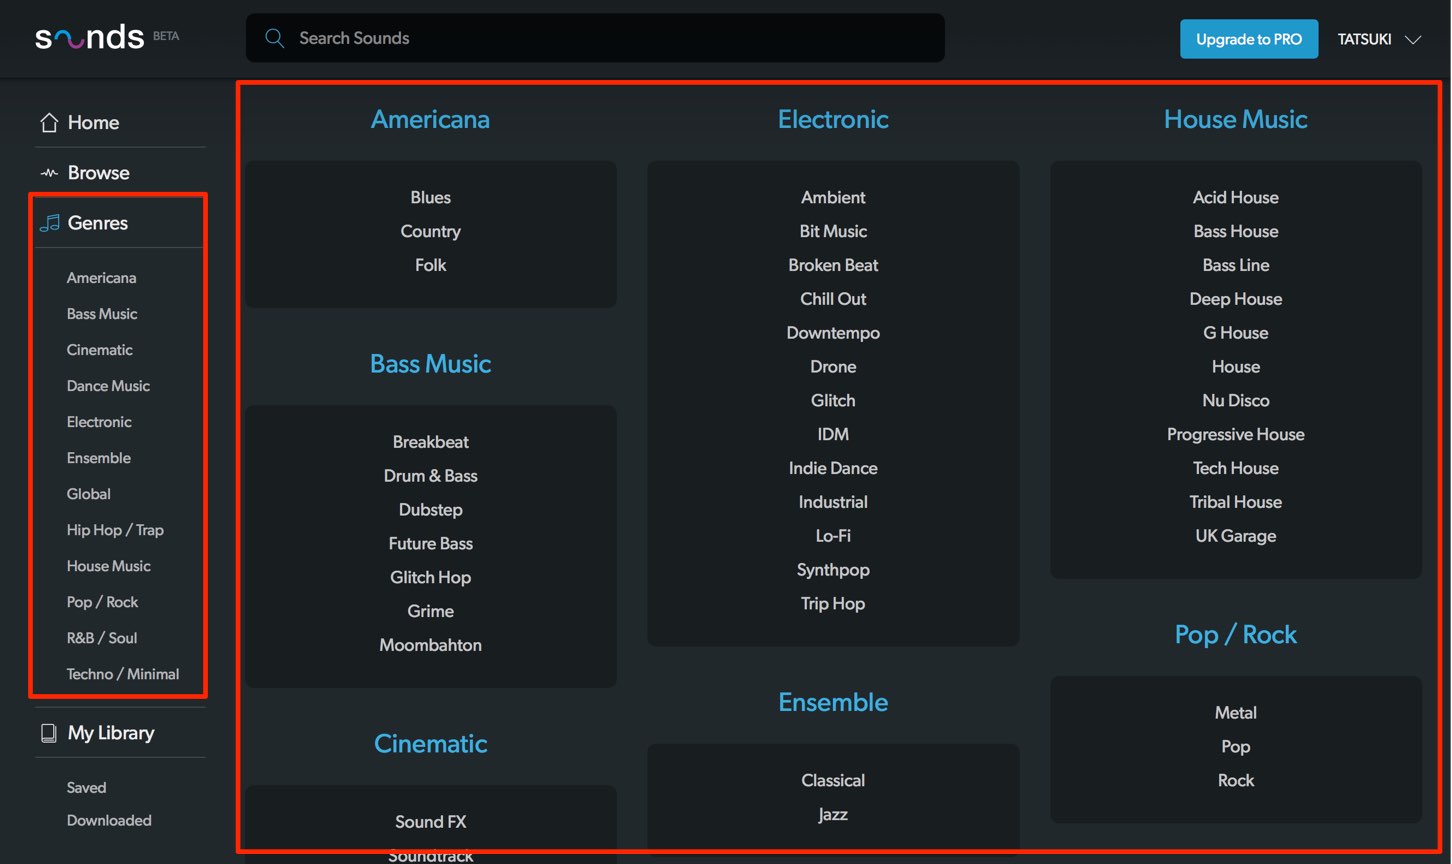
Task: Click the Genres music note icon
Action: (49, 223)
